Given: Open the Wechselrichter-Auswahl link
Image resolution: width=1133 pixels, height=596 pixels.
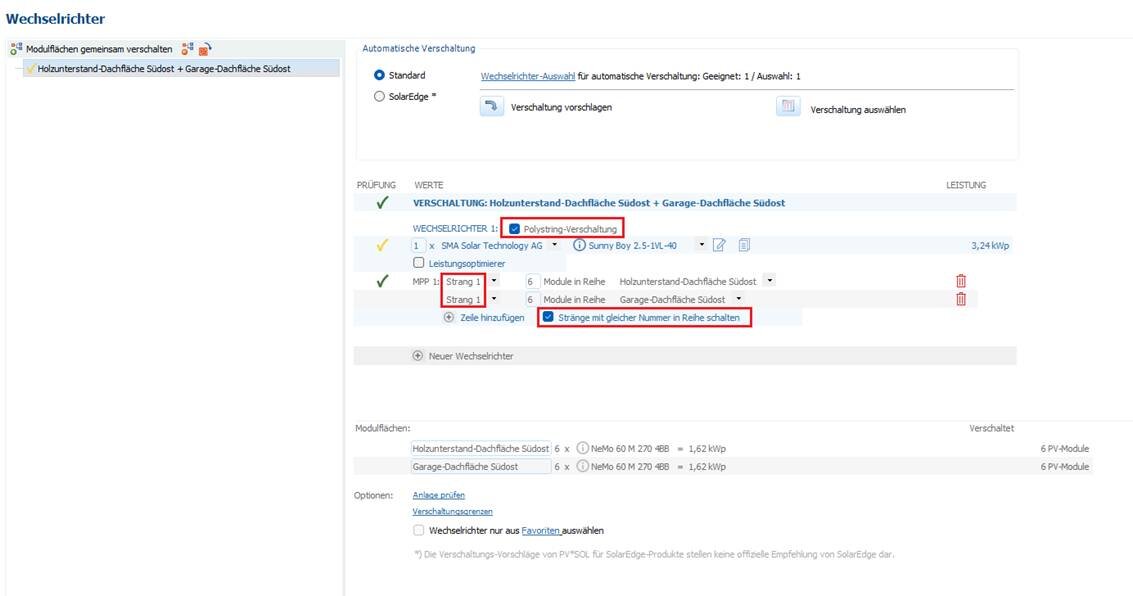Looking at the screenshot, I should coord(528,76).
